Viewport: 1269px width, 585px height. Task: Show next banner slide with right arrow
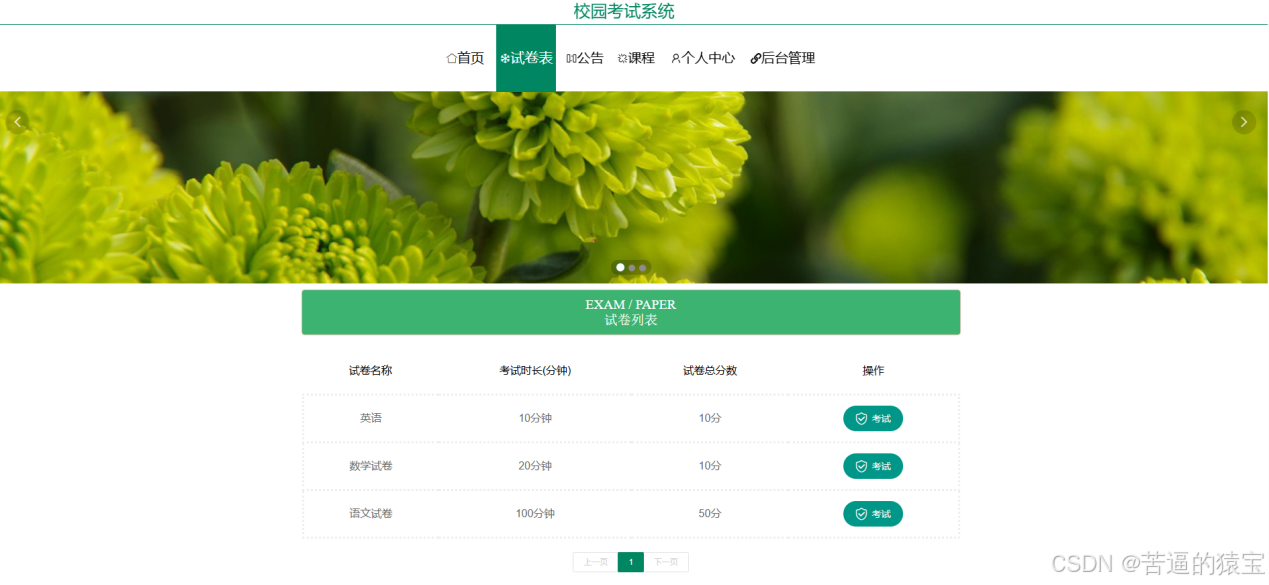pos(1244,122)
